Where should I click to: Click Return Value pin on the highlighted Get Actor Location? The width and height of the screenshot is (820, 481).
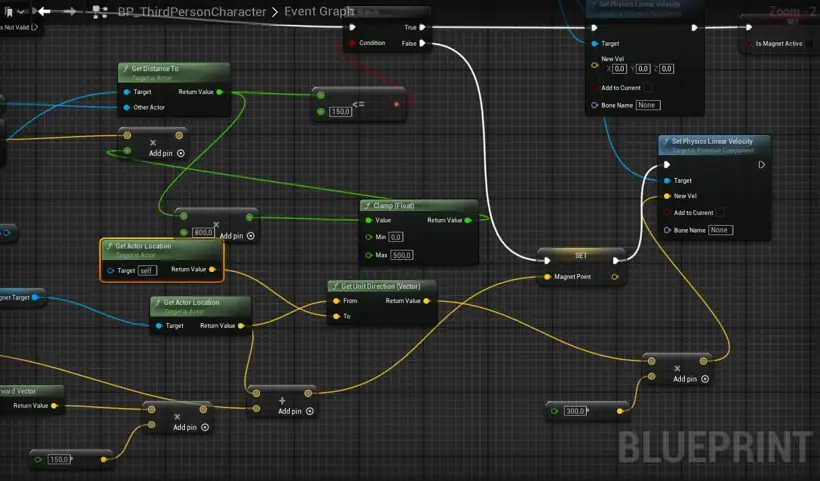(212, 269)
